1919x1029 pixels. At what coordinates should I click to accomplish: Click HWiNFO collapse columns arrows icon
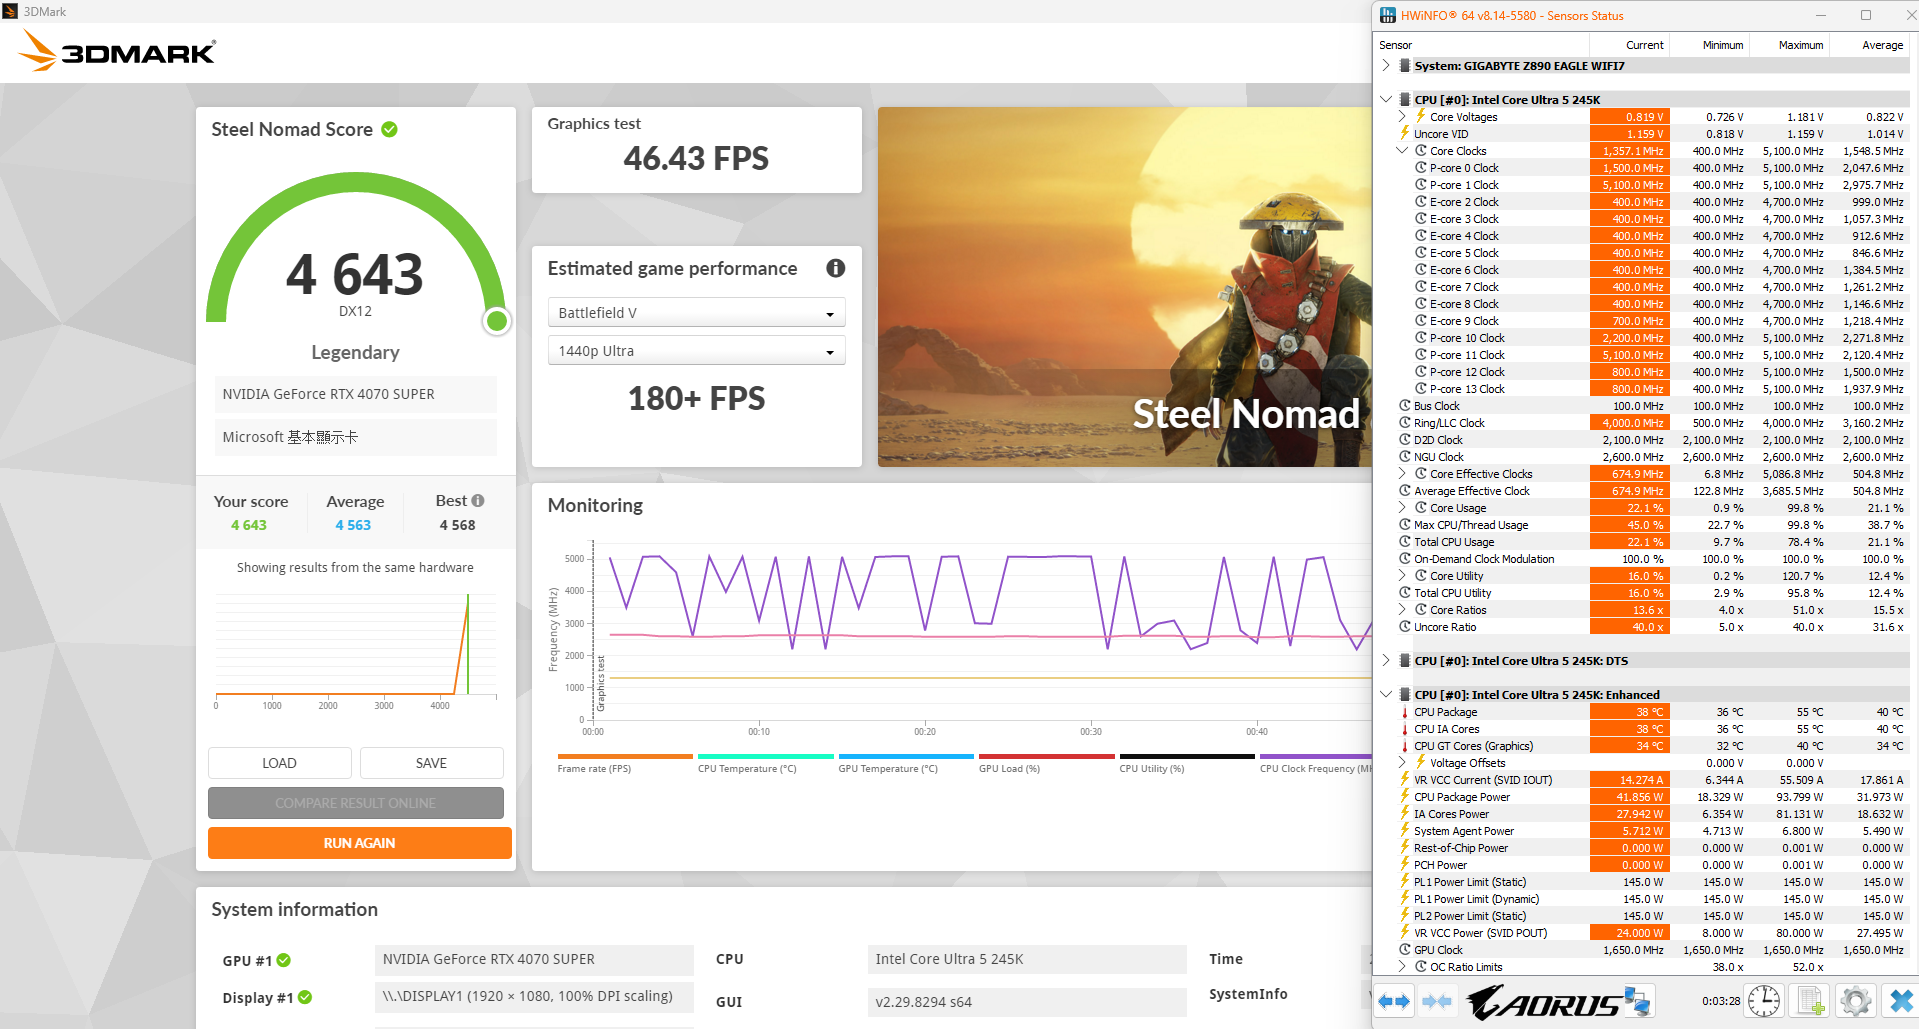point(1436,1000)
